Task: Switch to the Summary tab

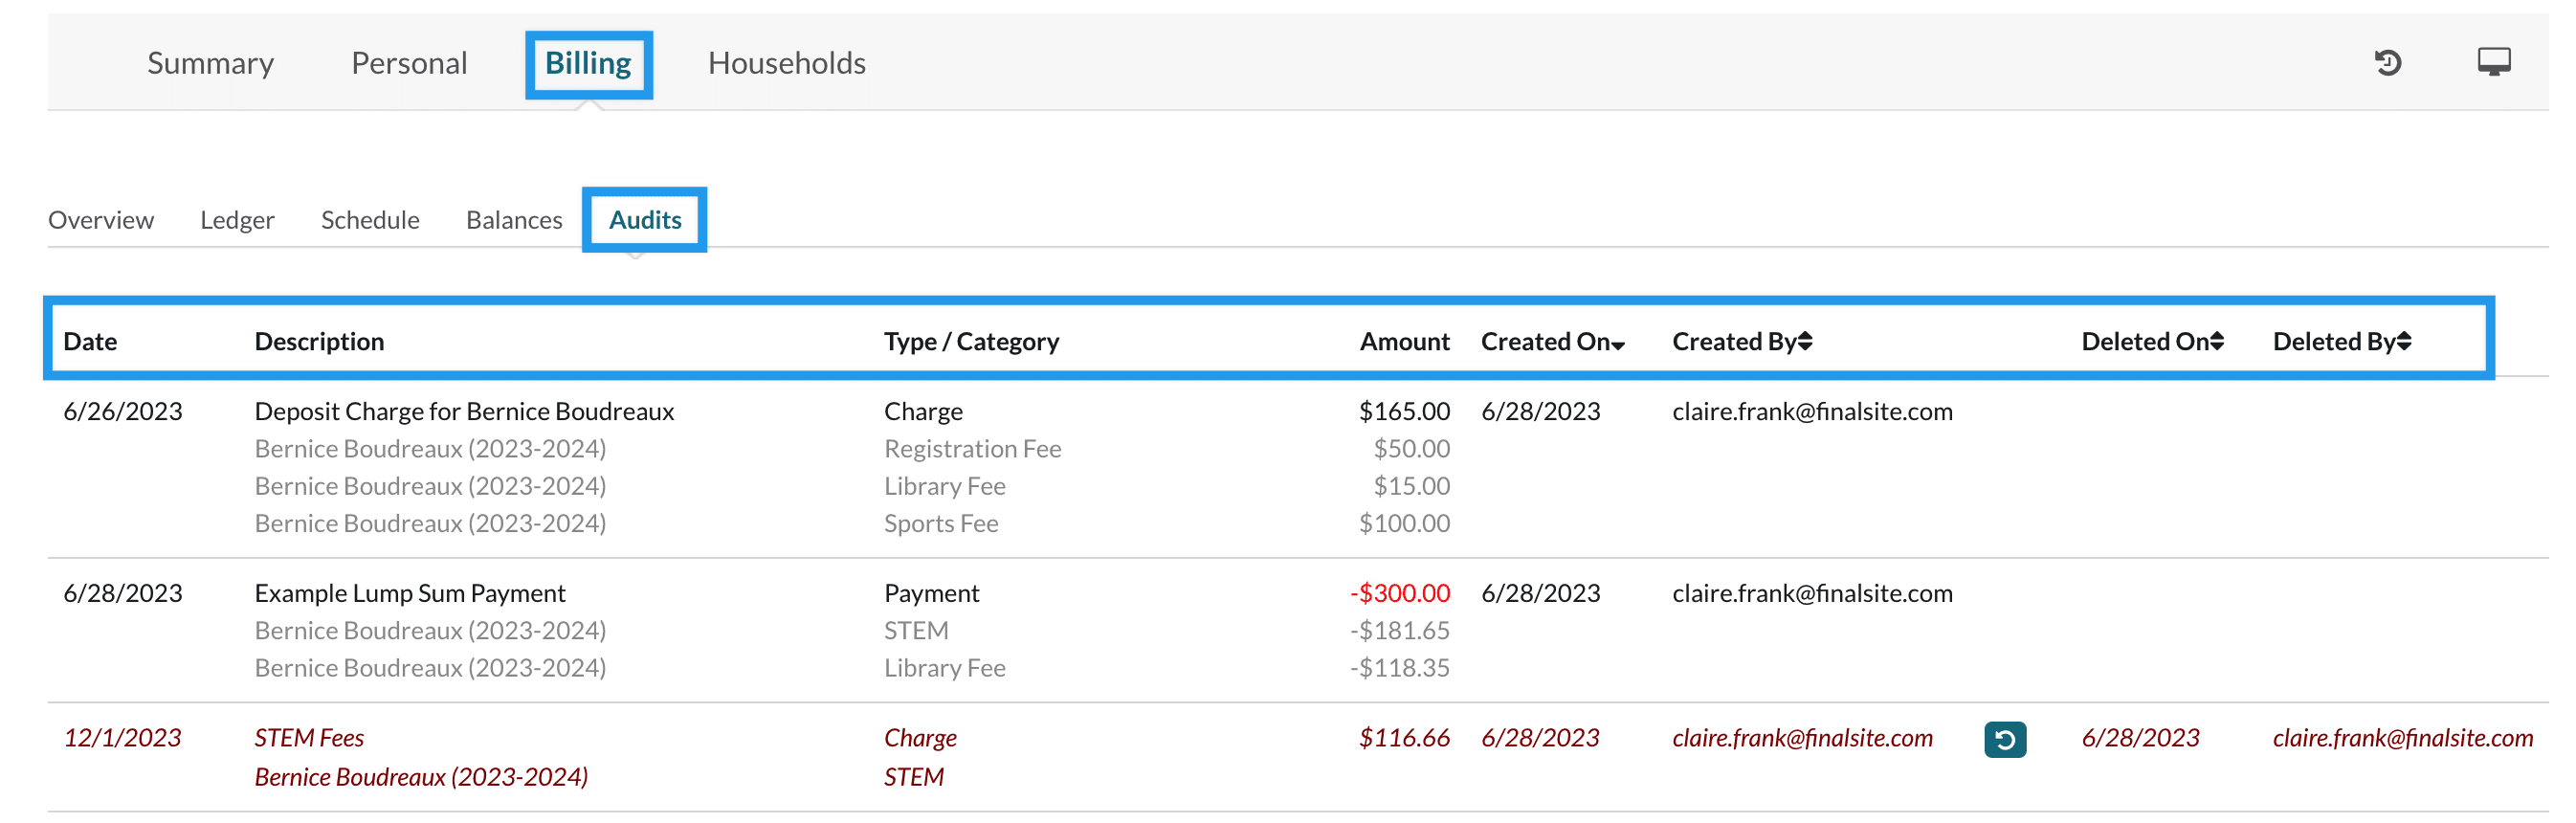Action: pos(210,63)
